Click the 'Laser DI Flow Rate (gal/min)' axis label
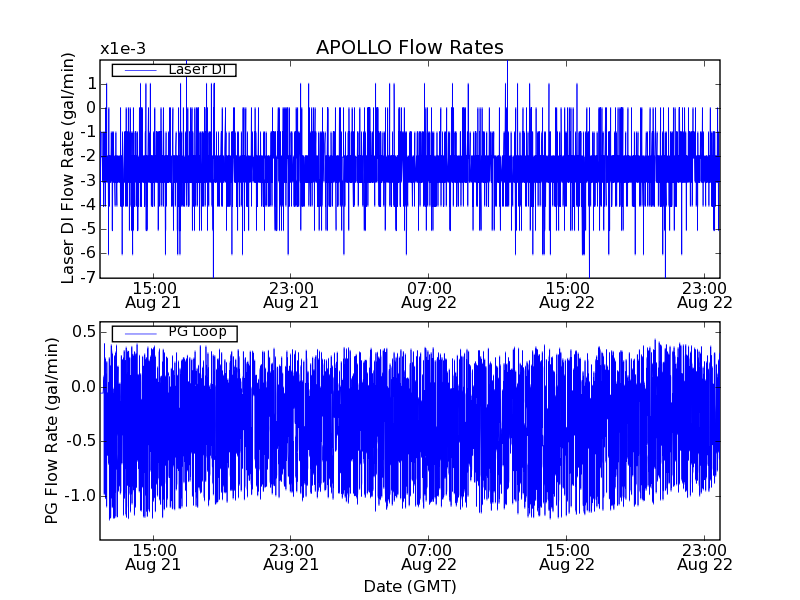Viewport: 800px width, 600px height. 67,168
